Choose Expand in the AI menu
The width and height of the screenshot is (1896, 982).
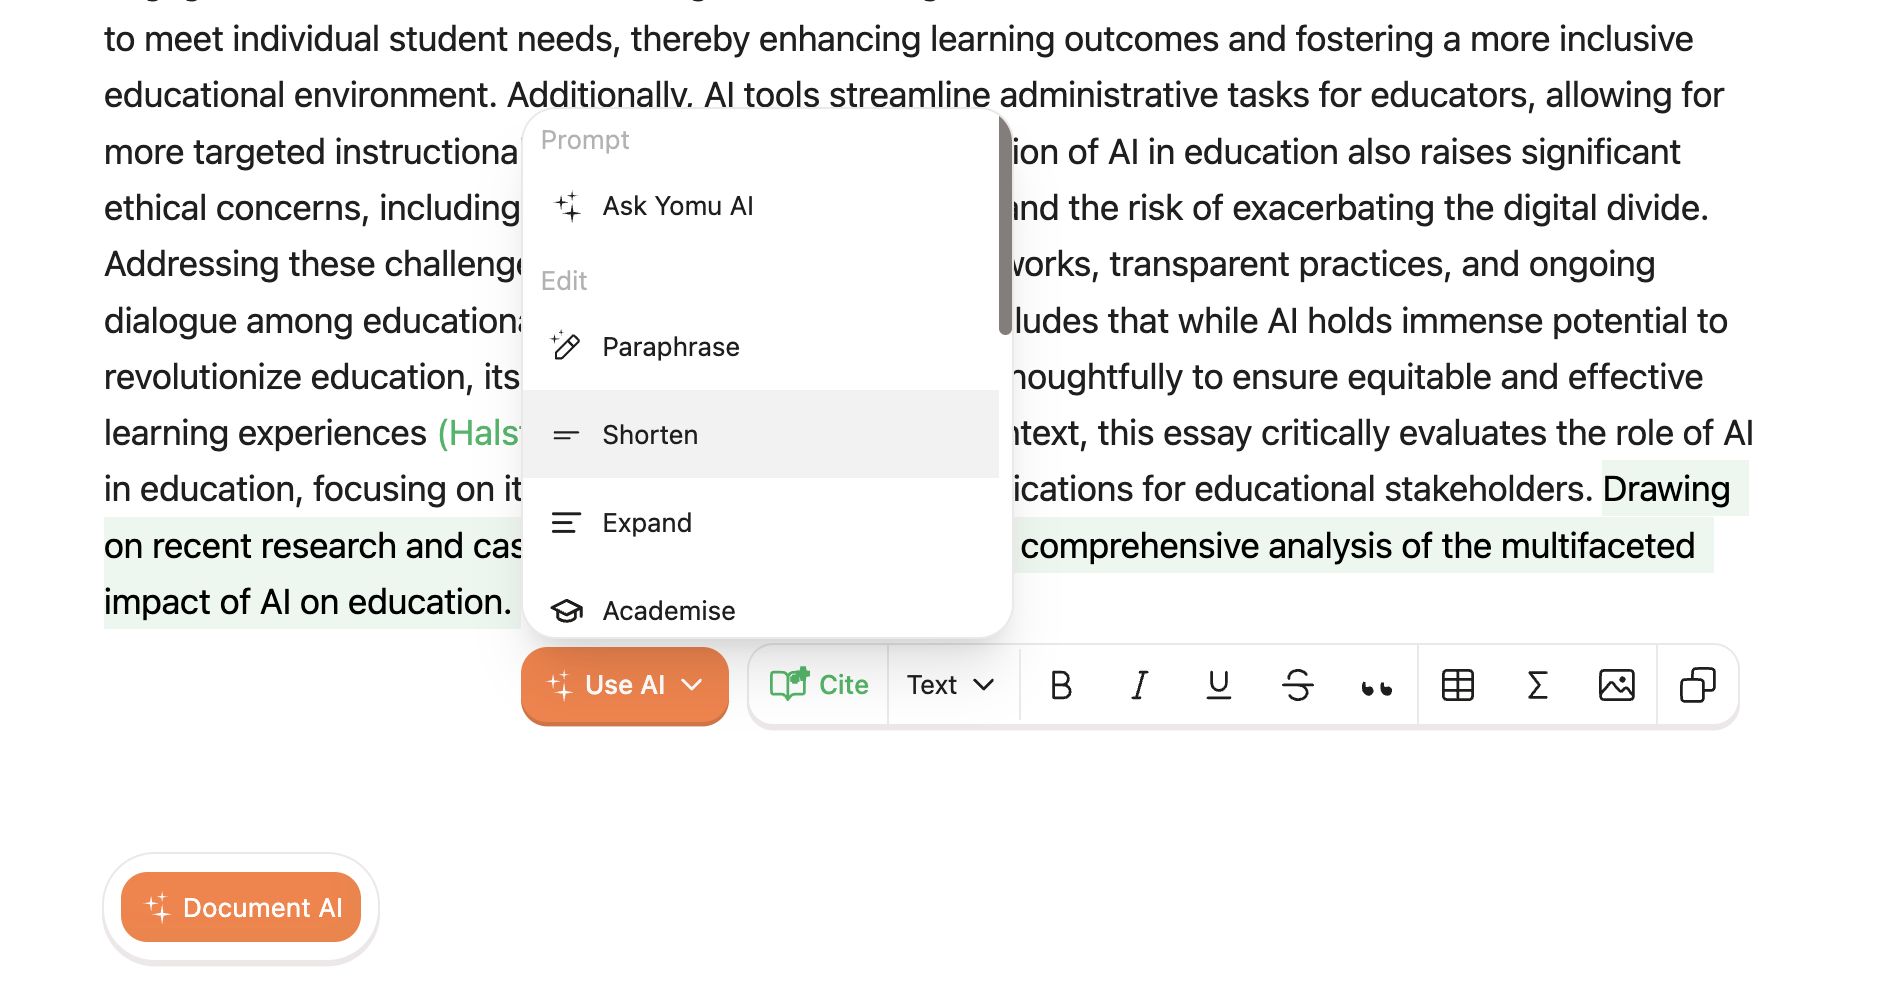(x=646, y=523)
